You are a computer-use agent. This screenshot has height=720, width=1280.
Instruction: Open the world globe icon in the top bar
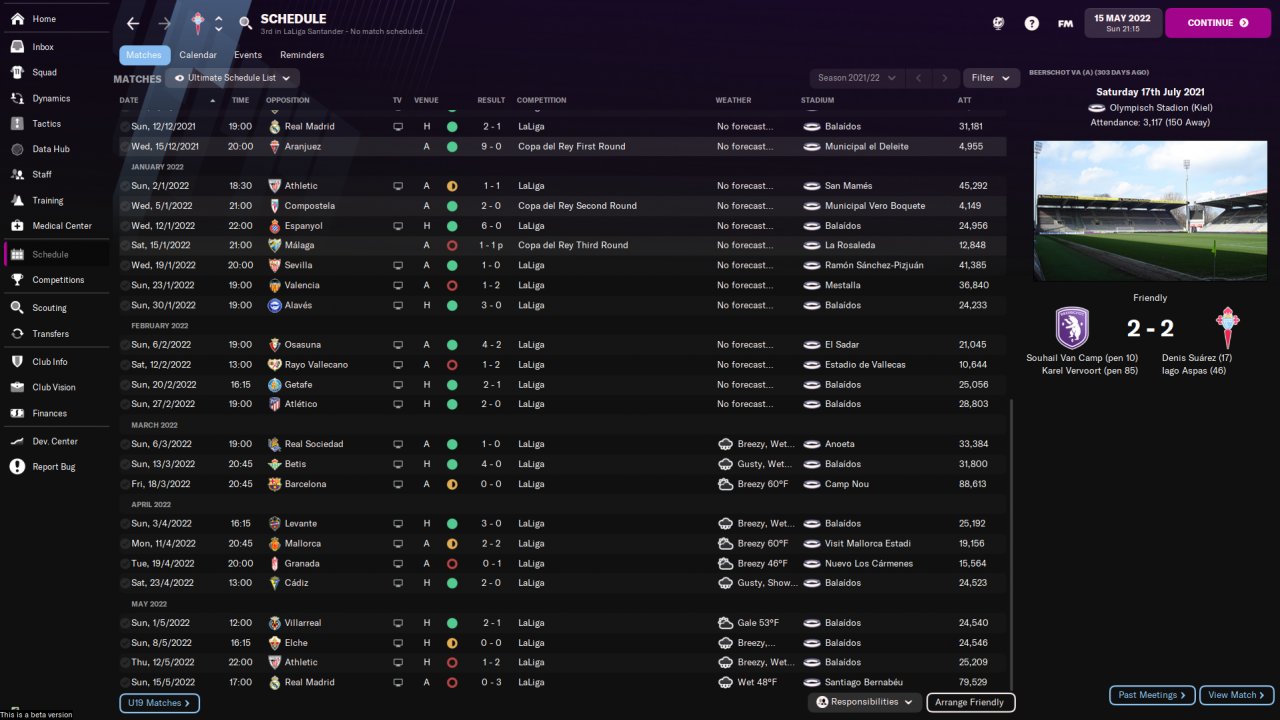pyautogui.click(x=998, y=23)
